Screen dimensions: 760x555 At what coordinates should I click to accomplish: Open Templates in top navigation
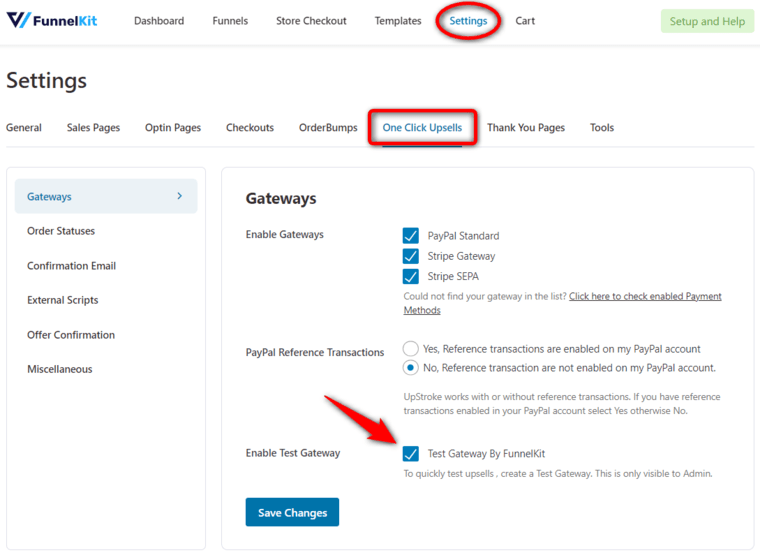(x=398, y=21)
